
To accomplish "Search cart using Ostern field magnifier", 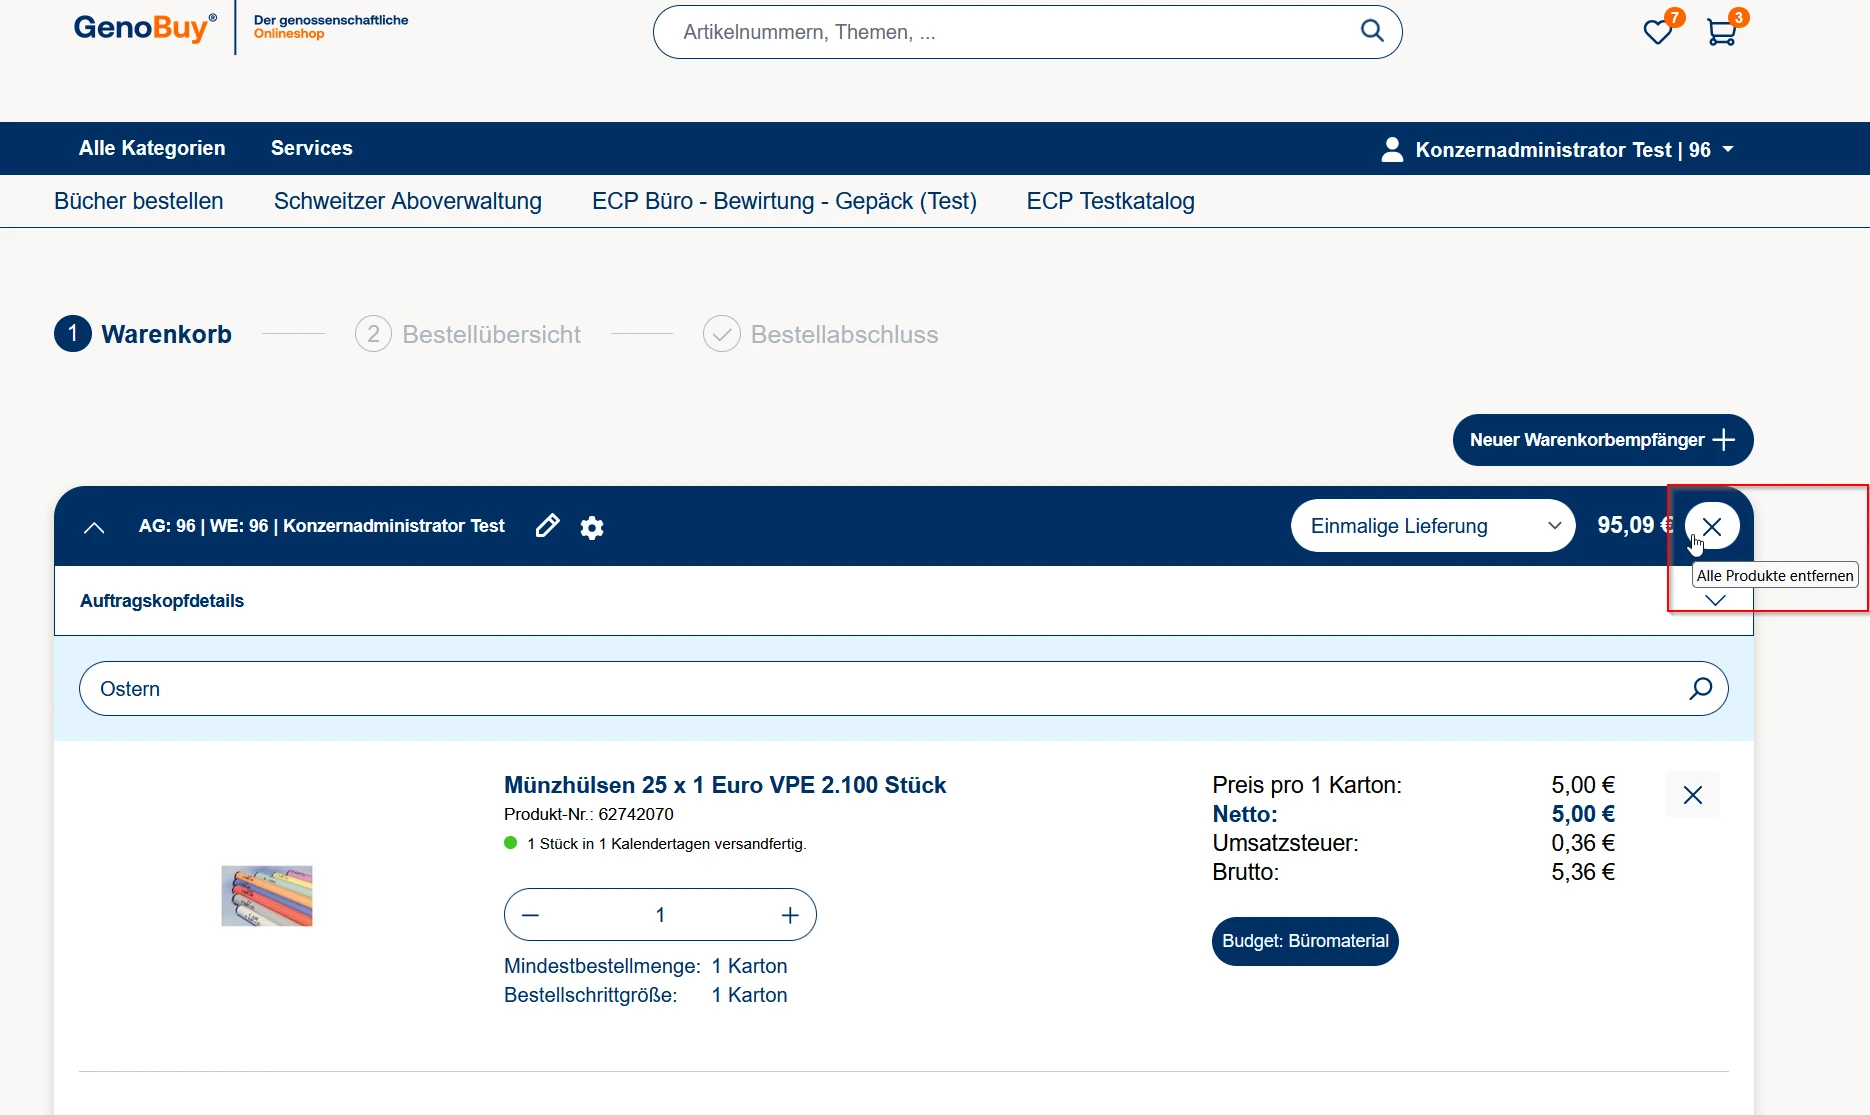I will coord(1700,688).
